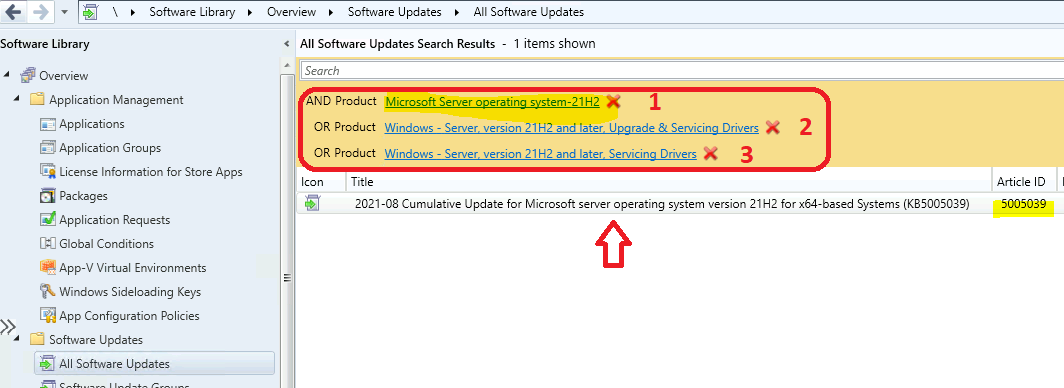Click the Windows Sideloading Keys icon

click(x=48, y=292)
